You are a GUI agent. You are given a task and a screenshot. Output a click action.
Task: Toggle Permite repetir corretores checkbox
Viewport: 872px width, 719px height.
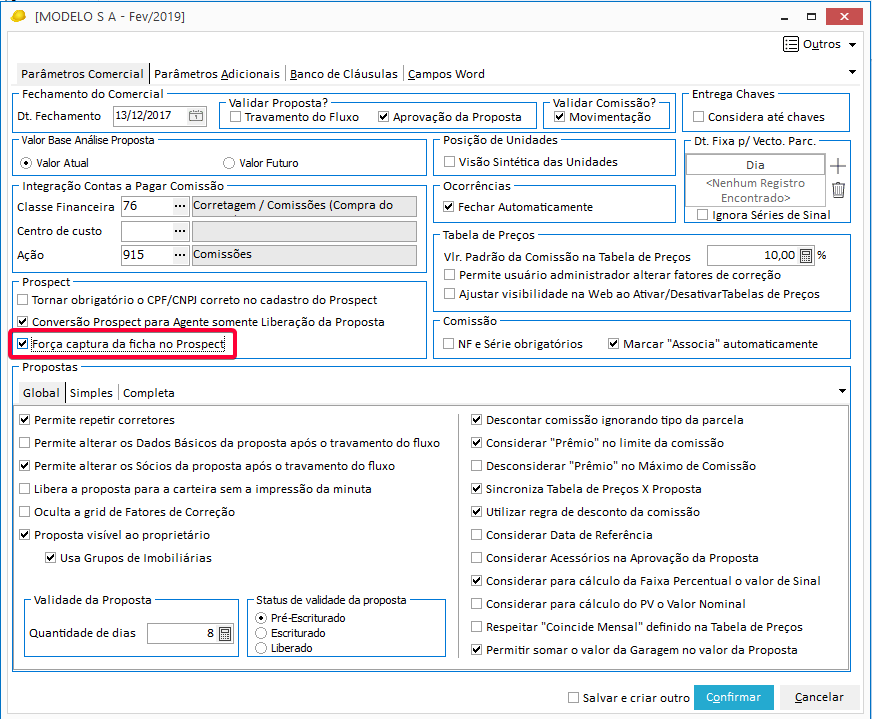point(26,420)
